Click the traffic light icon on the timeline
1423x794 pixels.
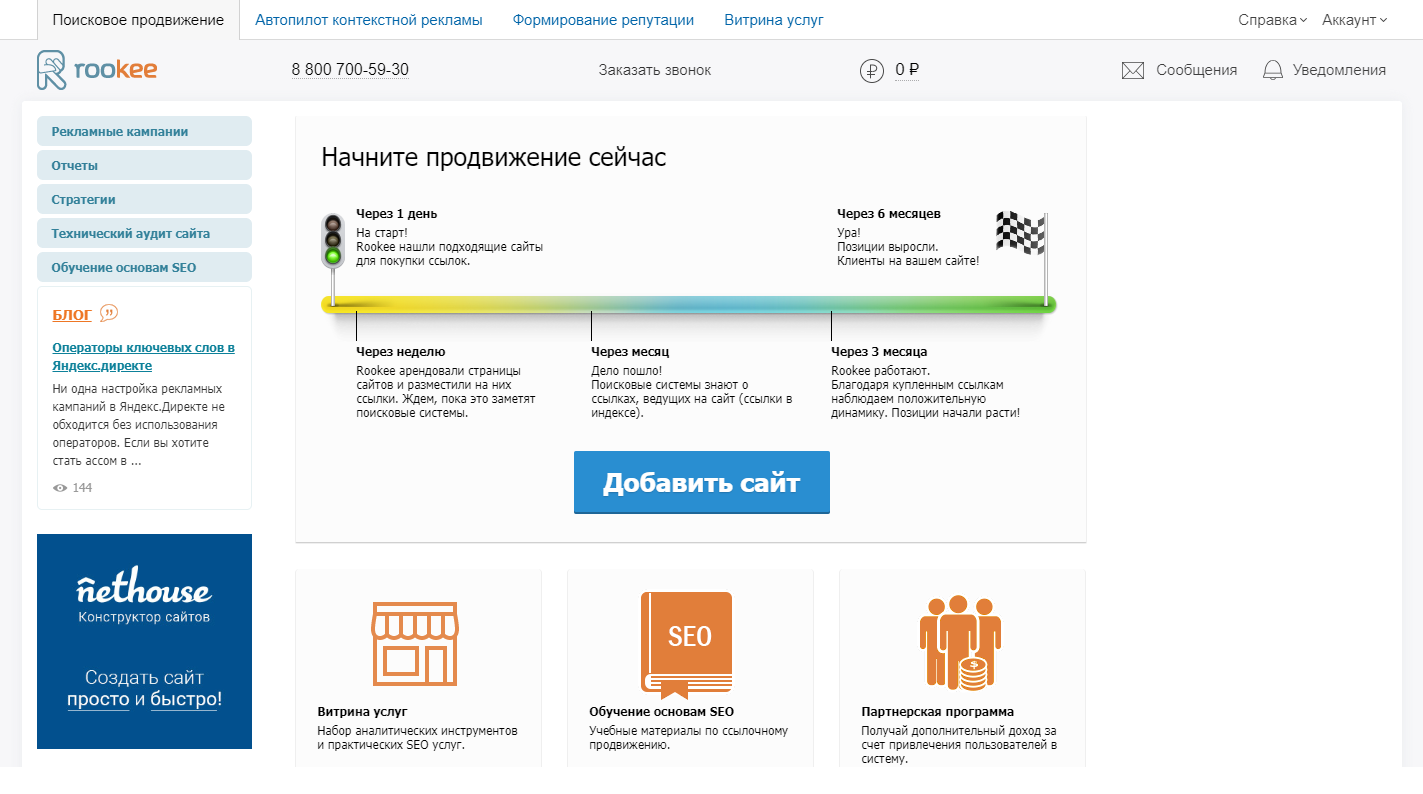click(x=332, y=240)
